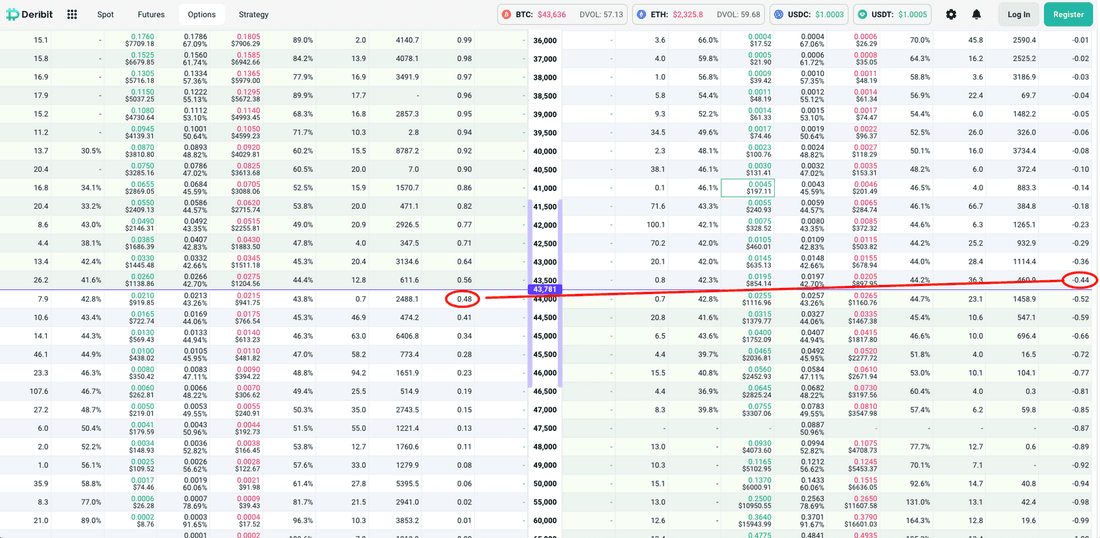This screenshot has width=1100, height=538.
Task: Click the 8787.2 open interest value
Action: pos(408,151)
